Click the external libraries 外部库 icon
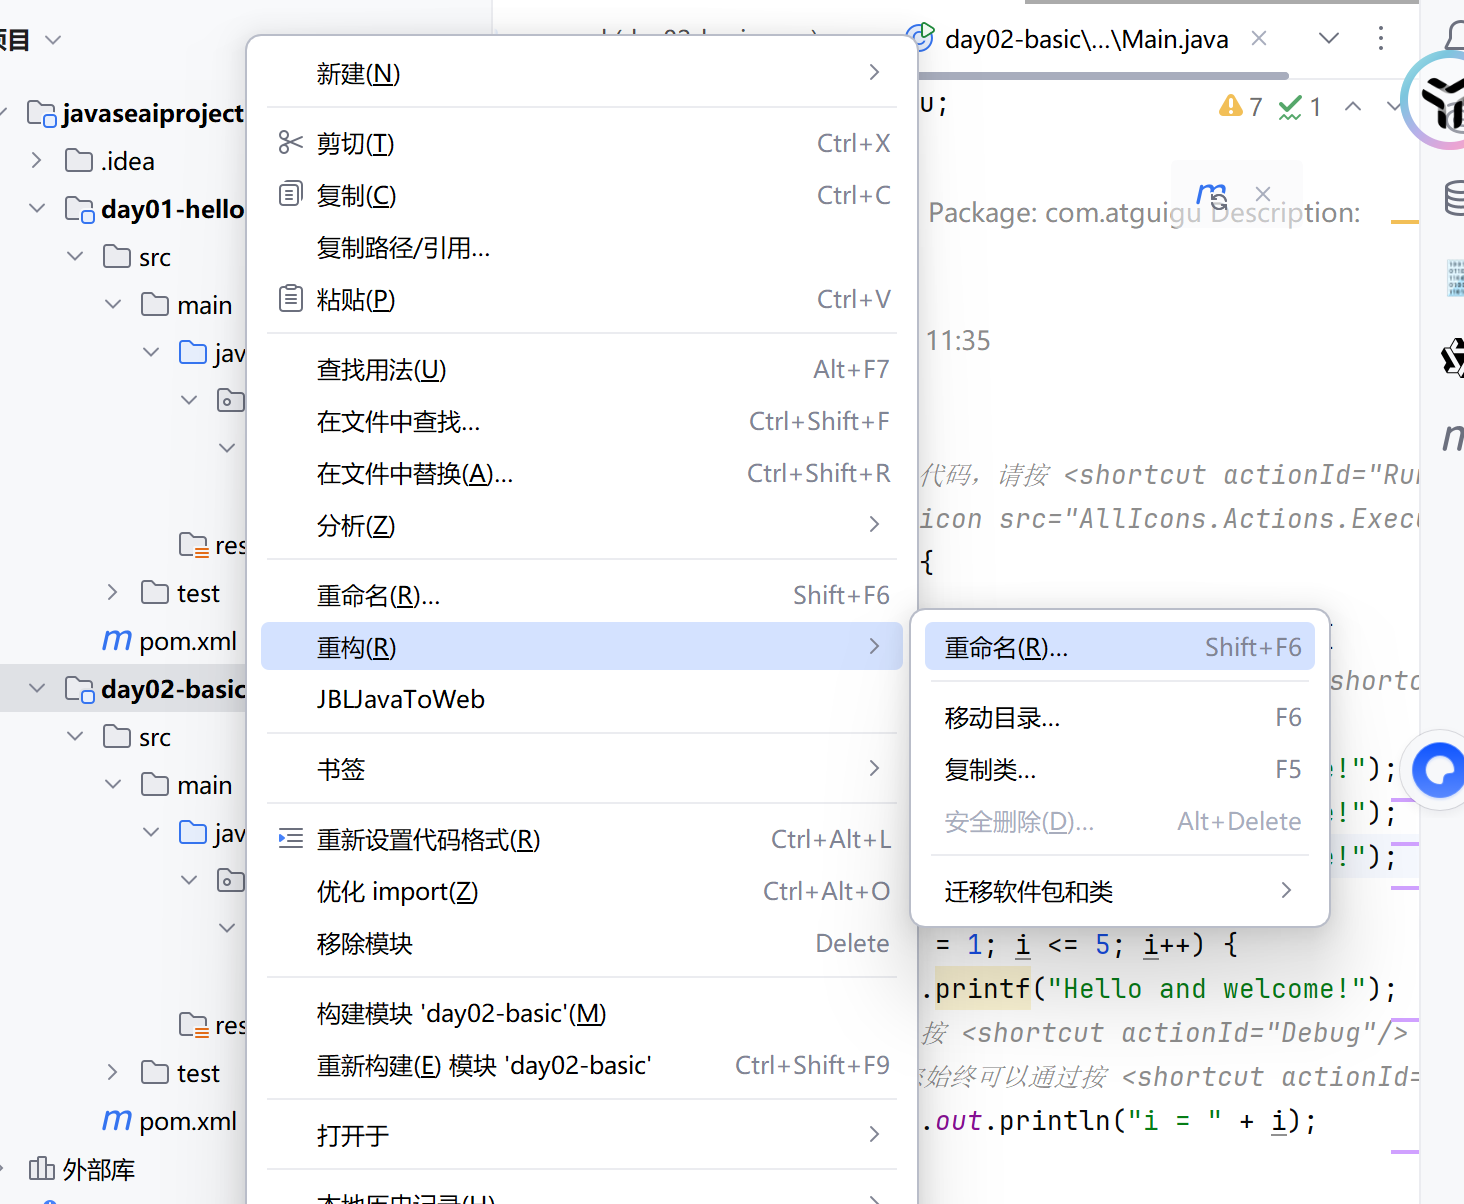This screenshot has width=1464, height=1204. tap(41, 1168)
